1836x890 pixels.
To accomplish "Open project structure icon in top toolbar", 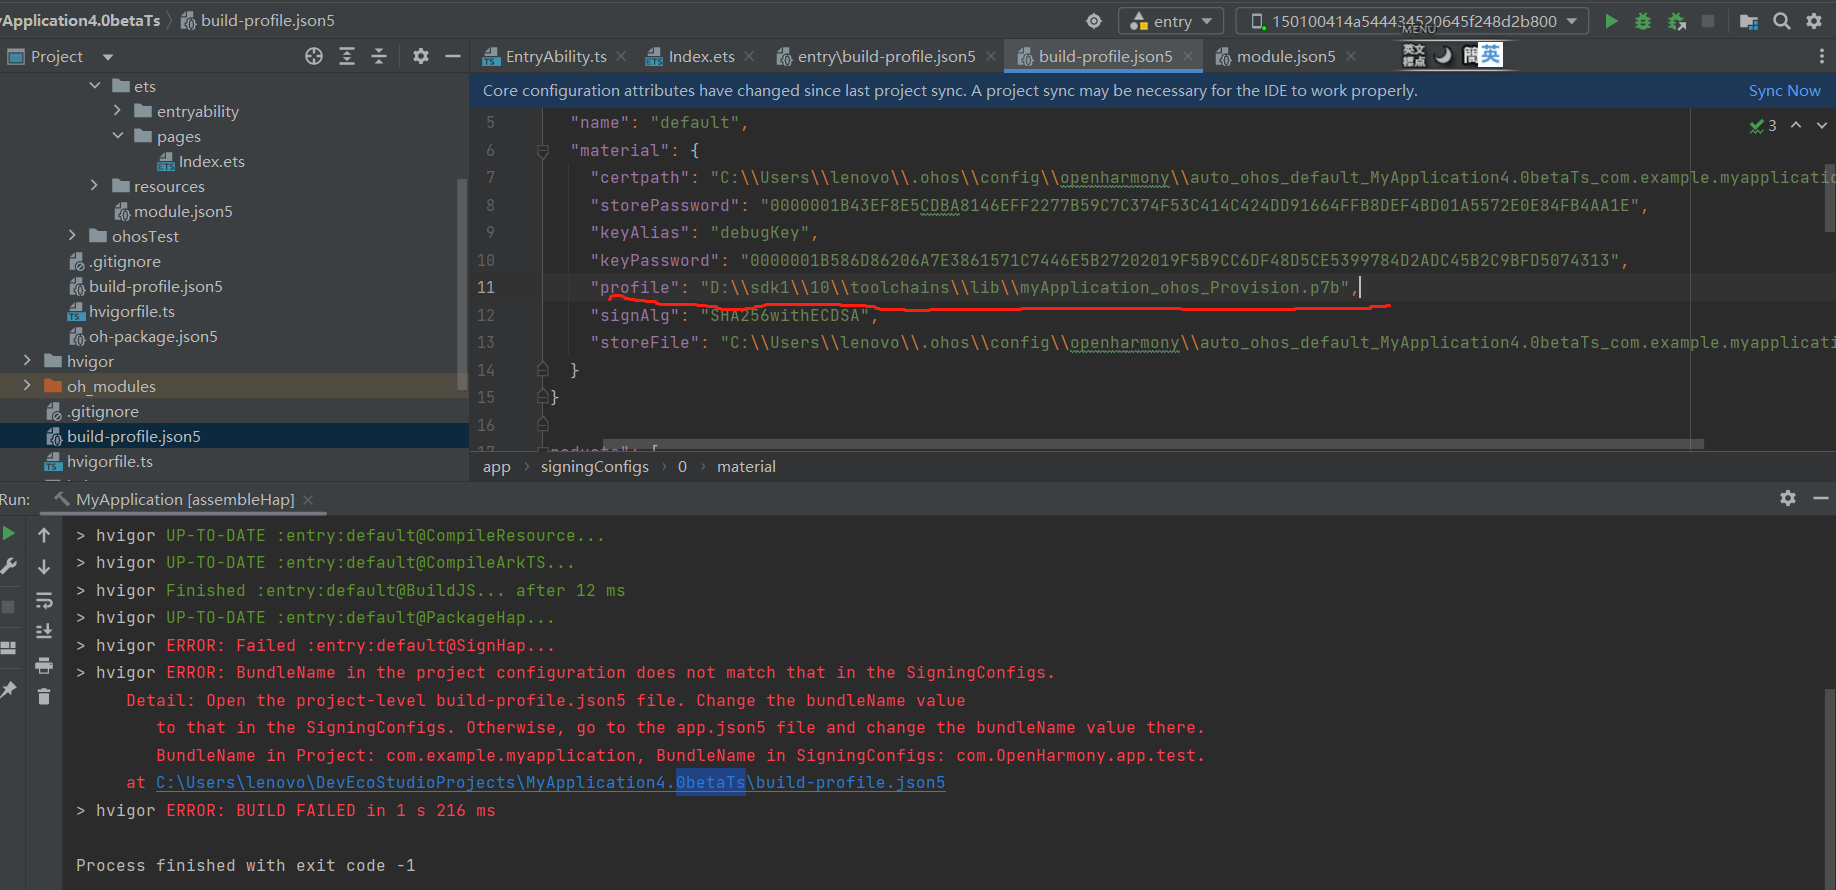I will click(1749, 21).
